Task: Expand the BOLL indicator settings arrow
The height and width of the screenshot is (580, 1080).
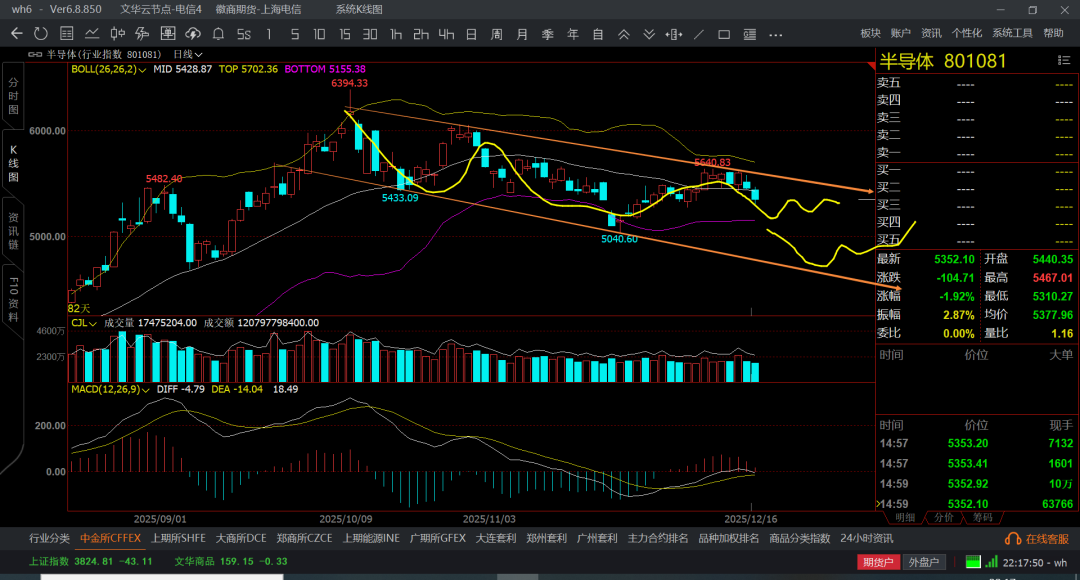Action: pos(143,70)
